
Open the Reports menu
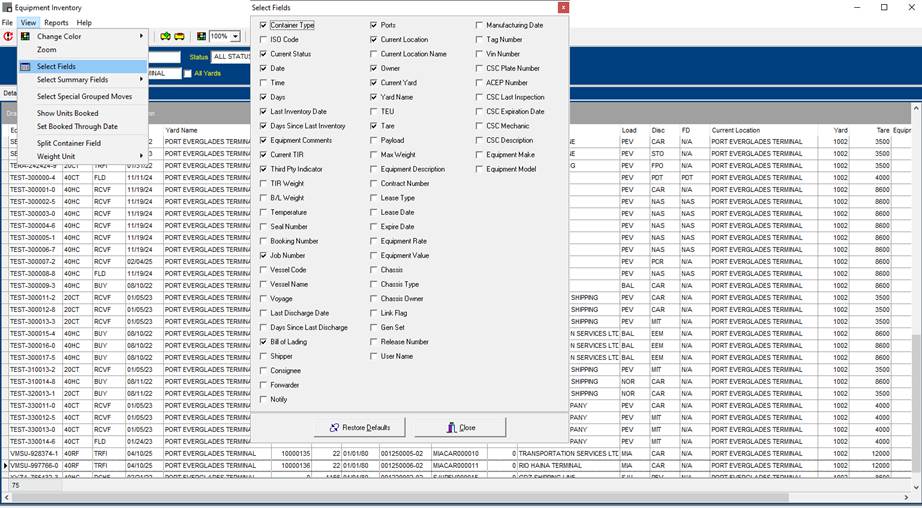pyautogui.click(x=56, y=22)
